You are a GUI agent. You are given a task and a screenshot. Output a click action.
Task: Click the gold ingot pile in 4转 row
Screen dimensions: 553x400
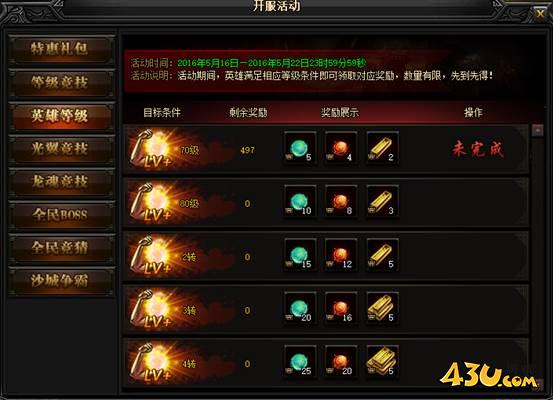(382, 362)
